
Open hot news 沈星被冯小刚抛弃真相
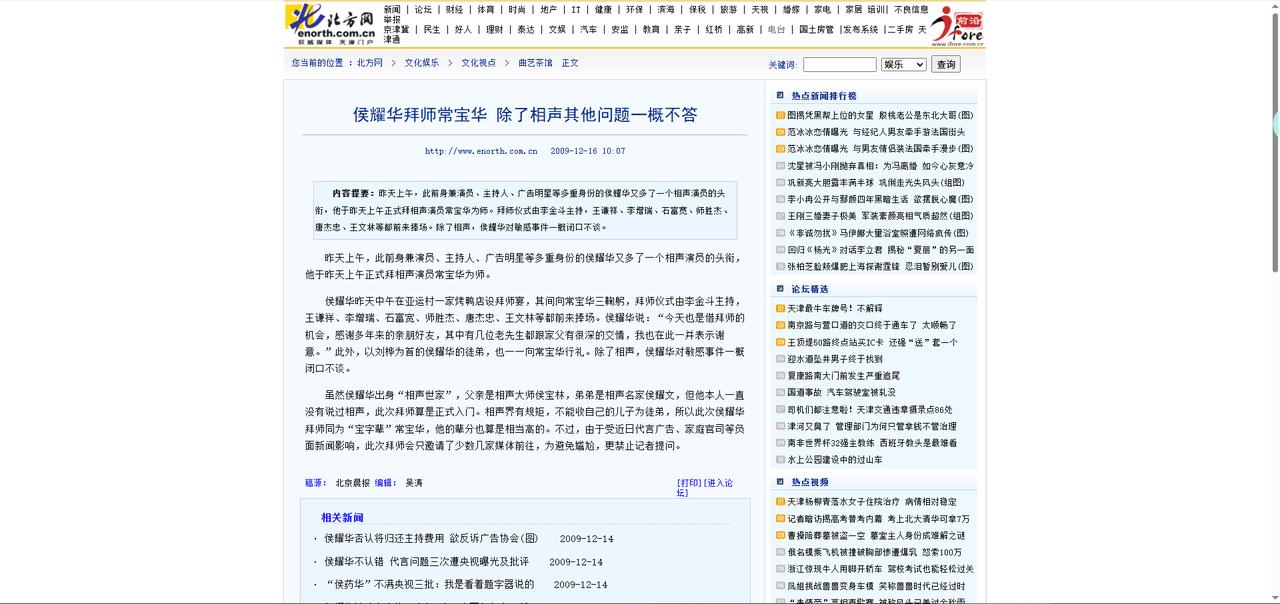pos(880,166)
